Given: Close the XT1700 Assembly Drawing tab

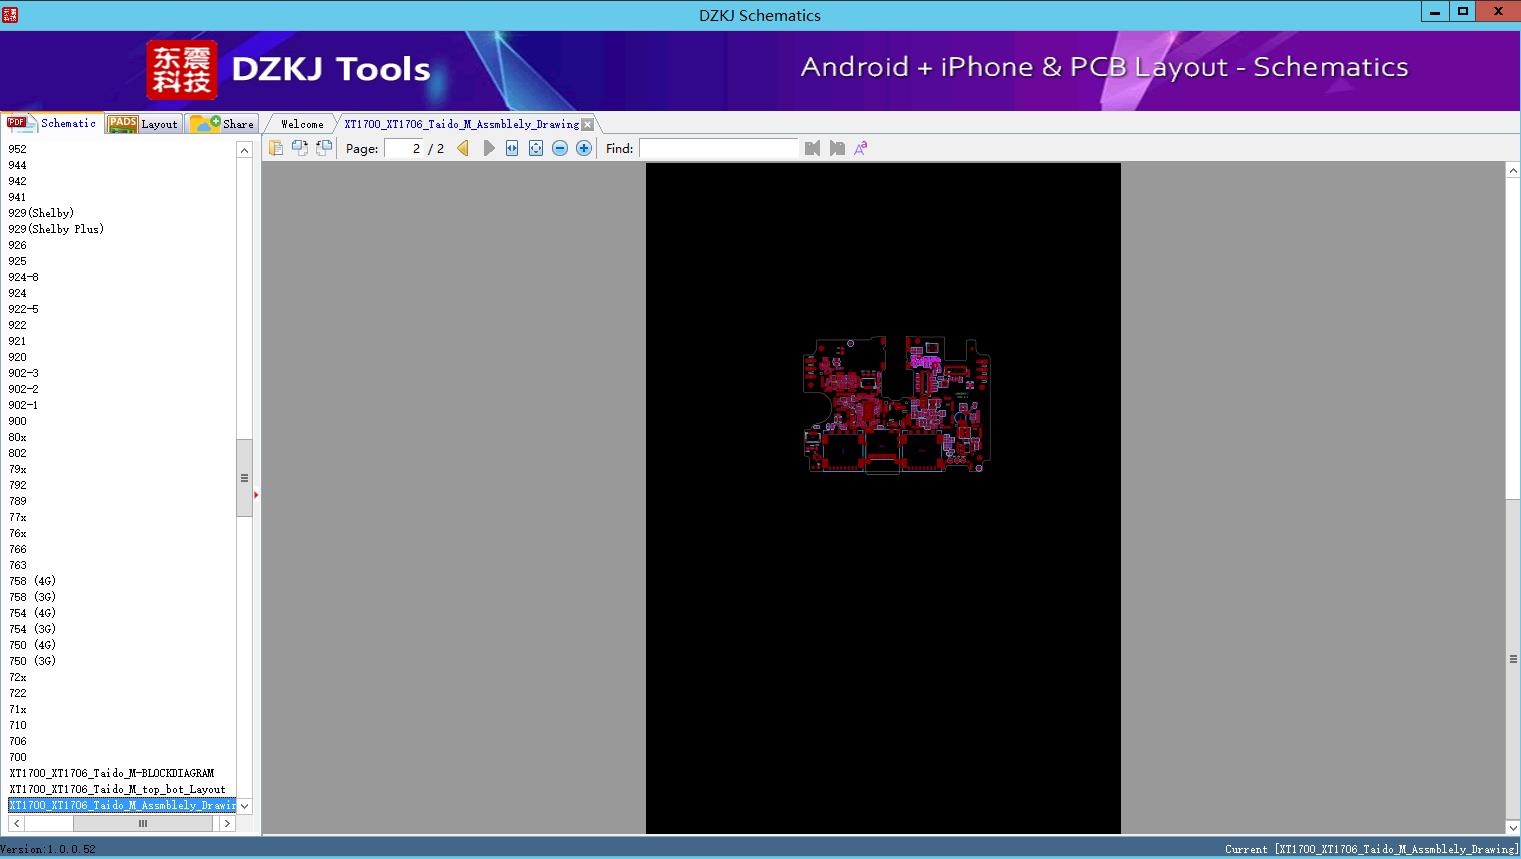Looking at the screenshot, I should point(588,125).
